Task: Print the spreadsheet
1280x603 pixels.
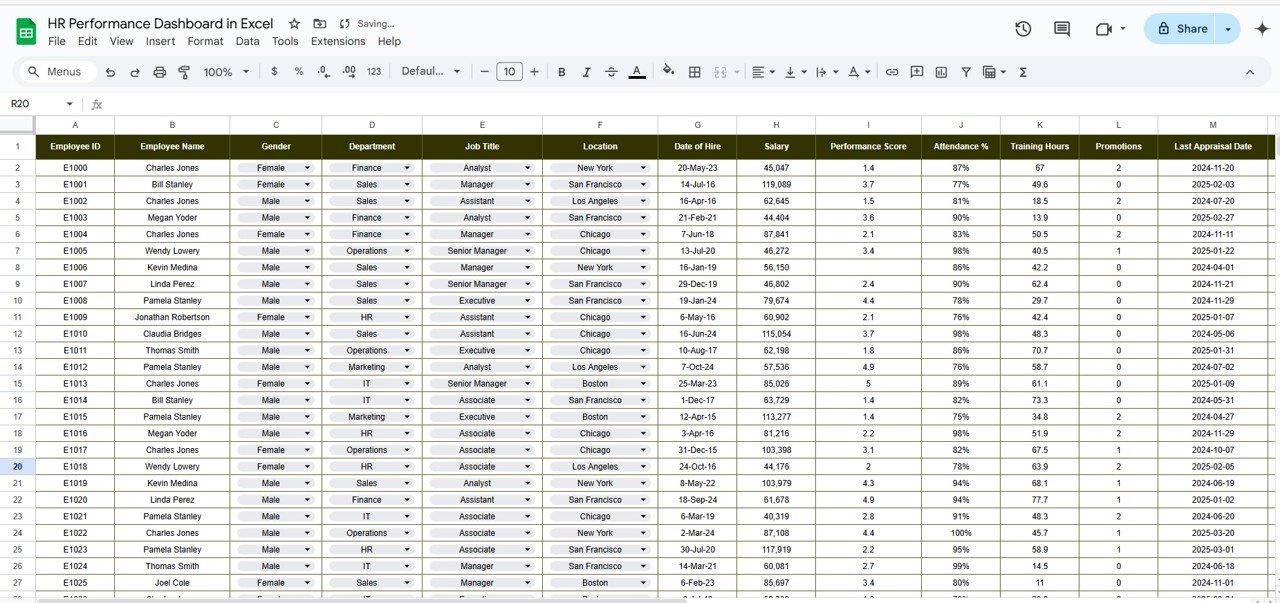Action: pyautogui.click(x=160, y=72)
